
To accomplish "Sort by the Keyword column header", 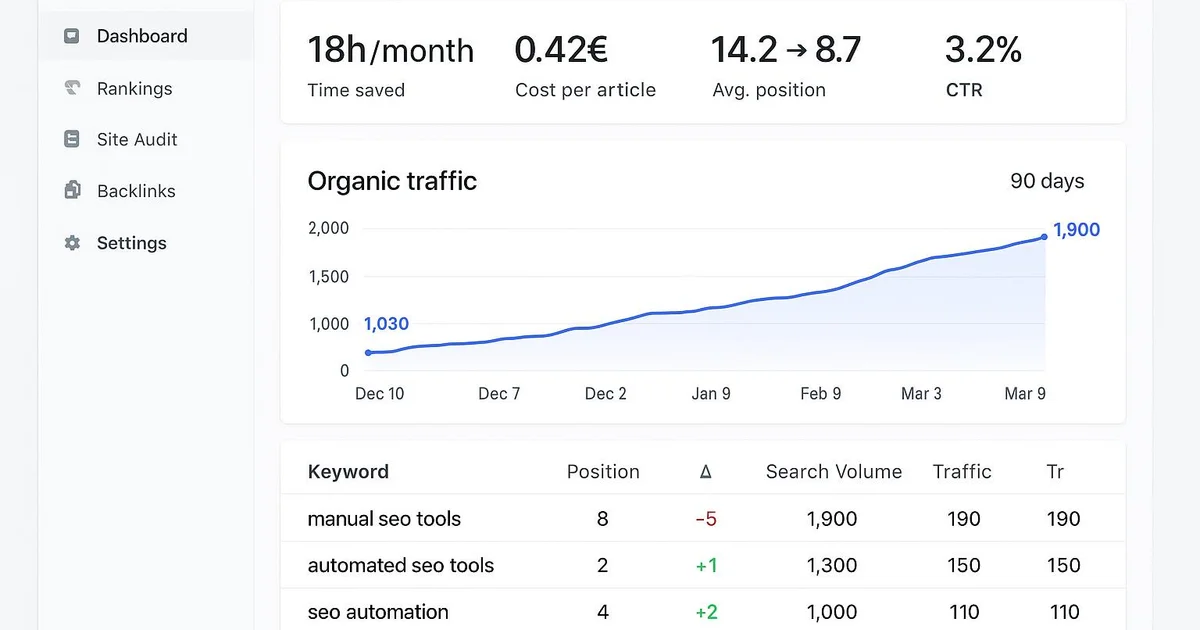I will point(348,472).
